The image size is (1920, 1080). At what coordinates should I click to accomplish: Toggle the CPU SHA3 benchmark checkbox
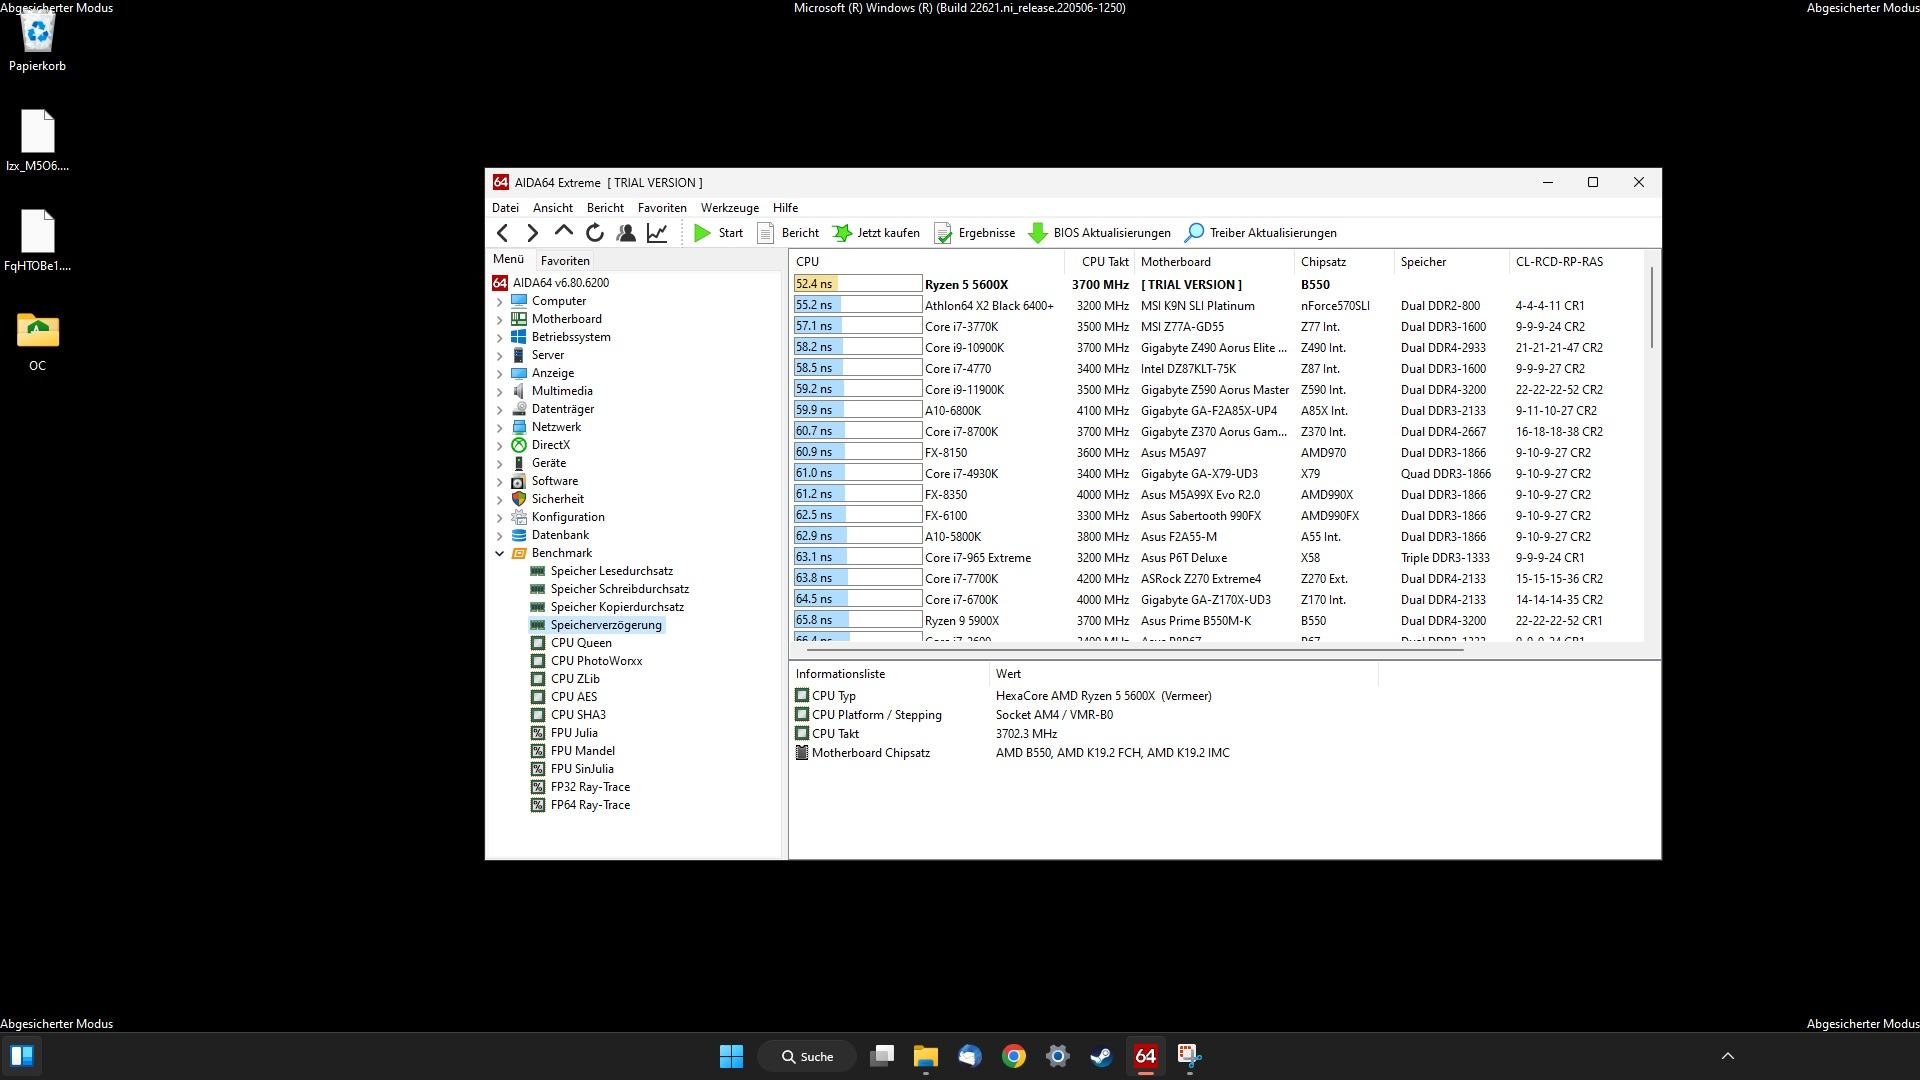(538, 713)
